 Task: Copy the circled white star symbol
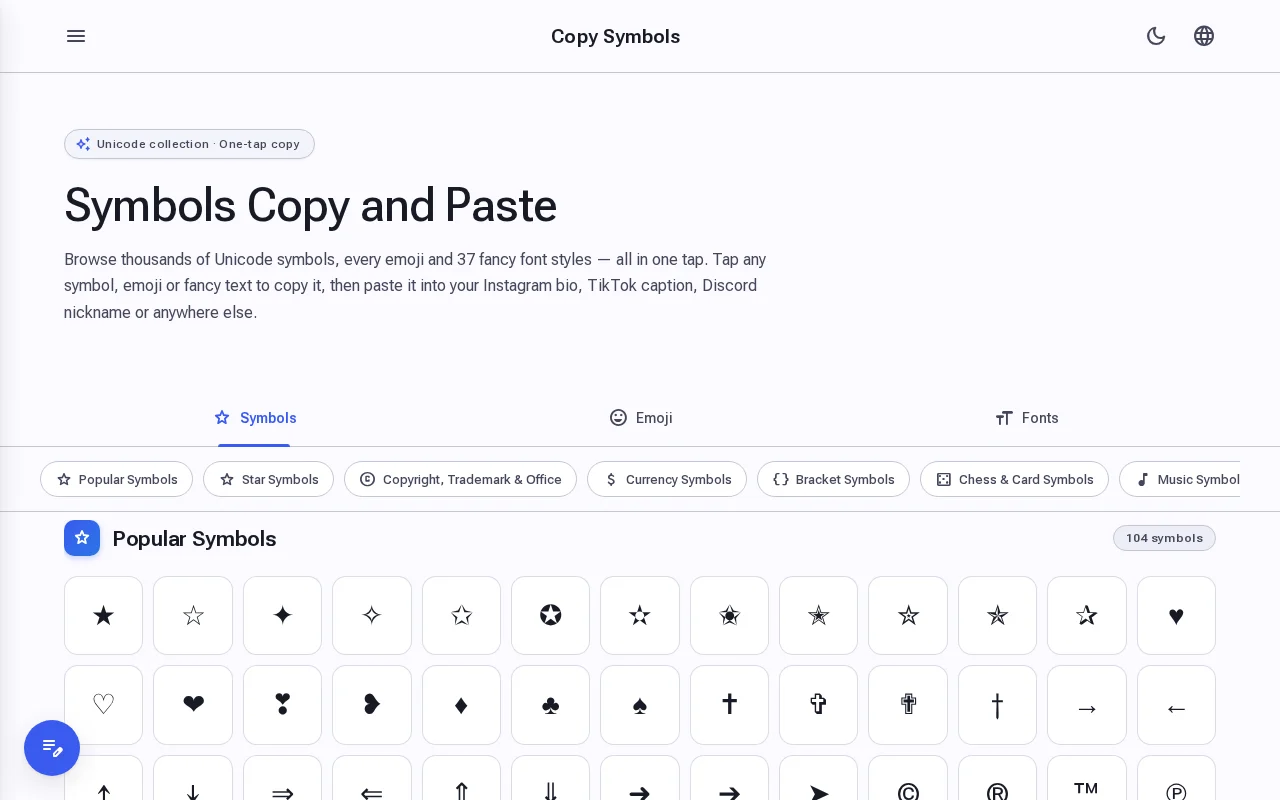click(x=550, y=615)
